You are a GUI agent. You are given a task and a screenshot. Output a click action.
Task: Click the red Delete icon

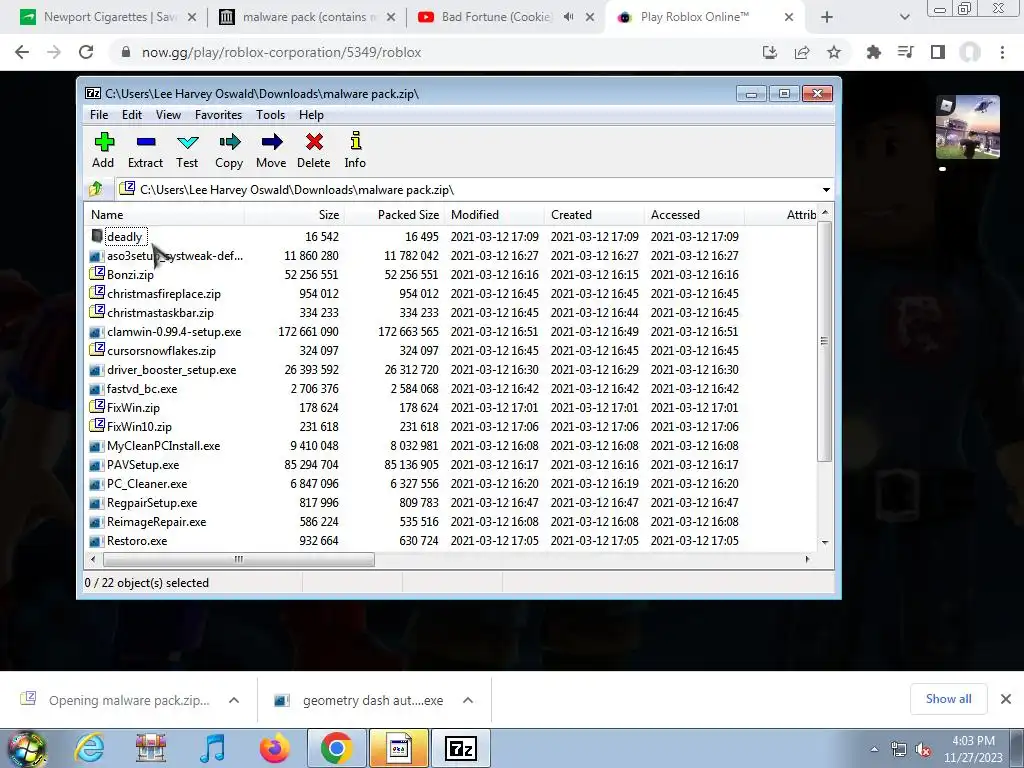click(314, 142)
